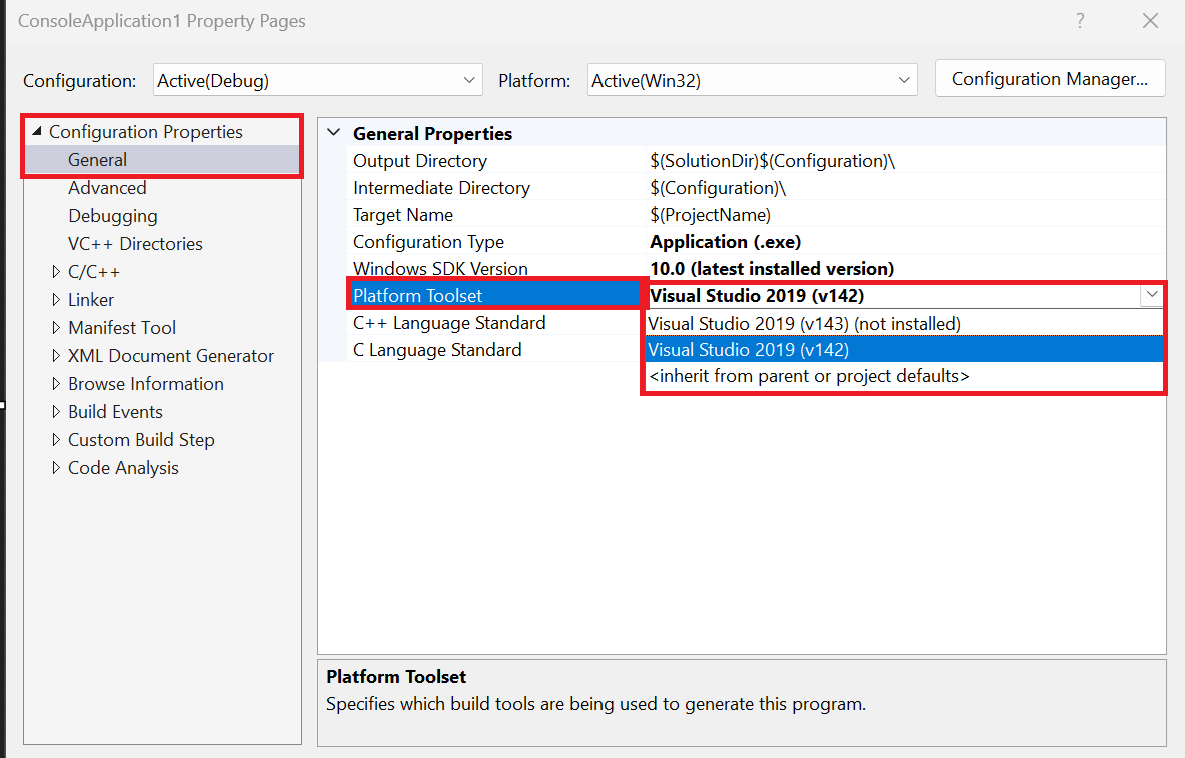
Task: Expand the Build Events node arrow
Action: (x=56, y=411)
